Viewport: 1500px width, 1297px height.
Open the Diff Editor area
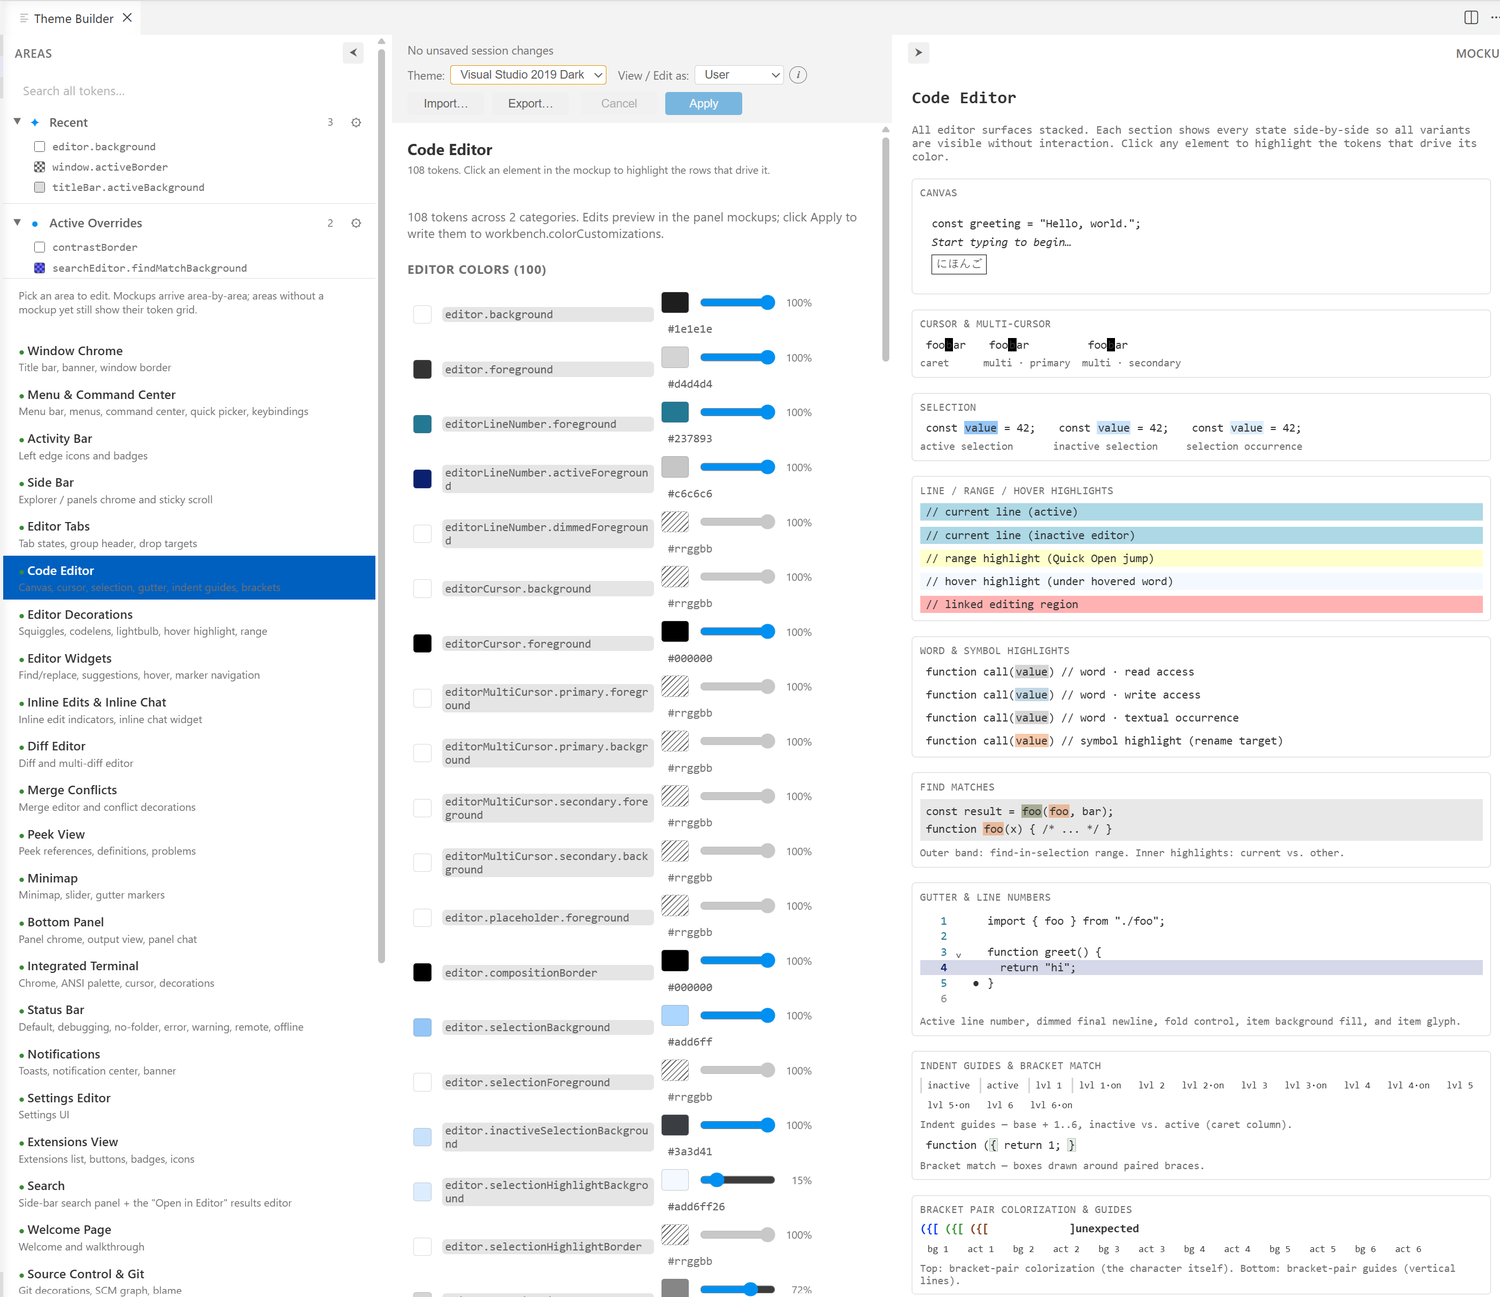190,754
